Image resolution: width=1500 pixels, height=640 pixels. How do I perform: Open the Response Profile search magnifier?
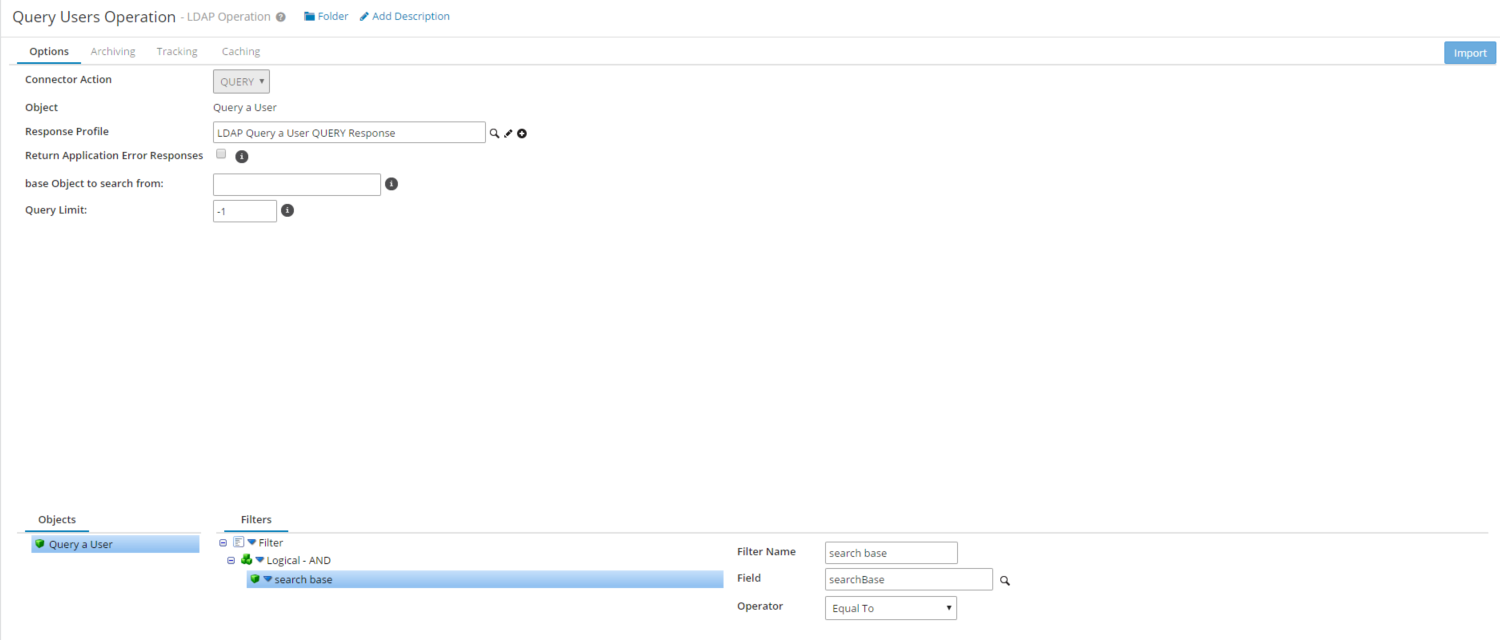click(494, 133)
